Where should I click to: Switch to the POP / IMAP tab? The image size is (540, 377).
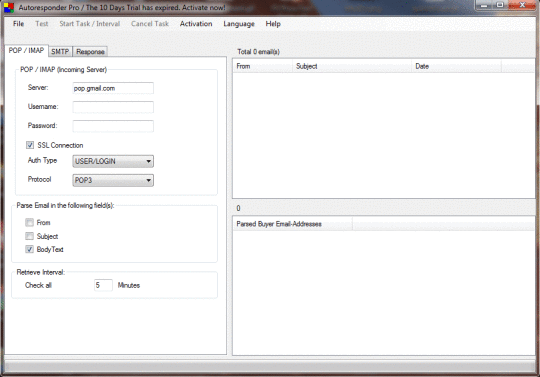tap(26, 51)
